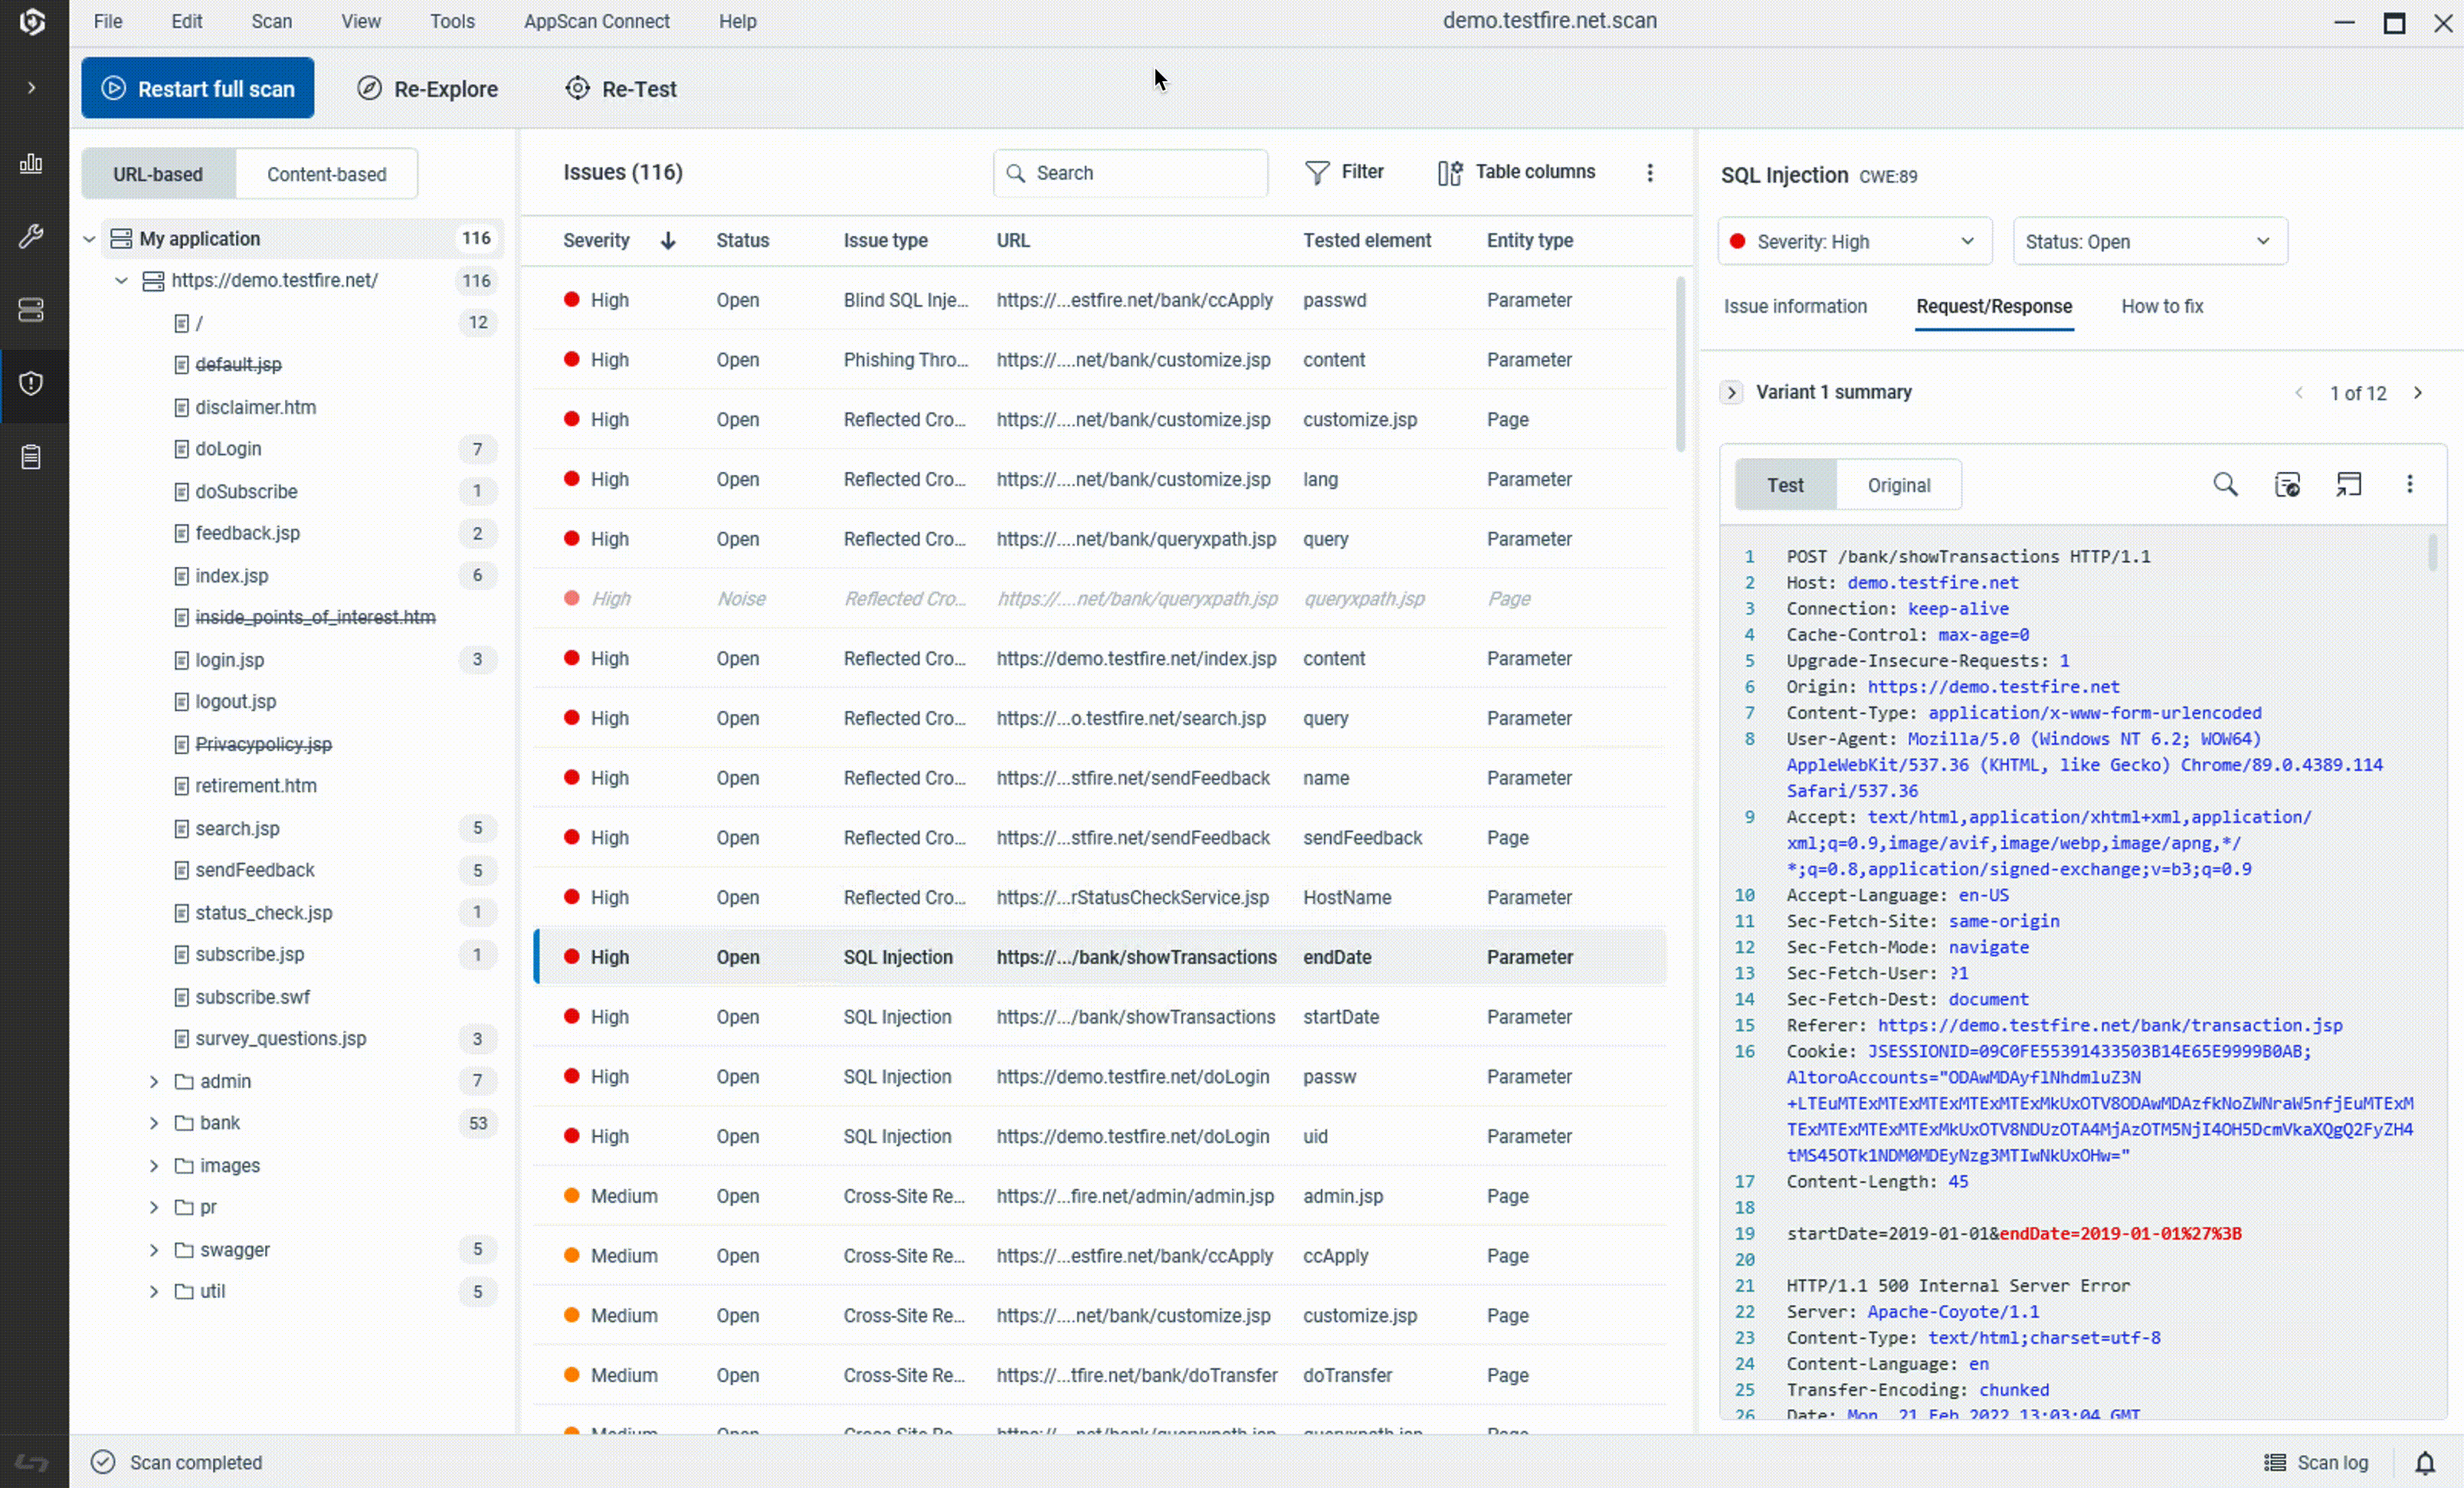Open Severity: High dropdown

pos(1855,242)
